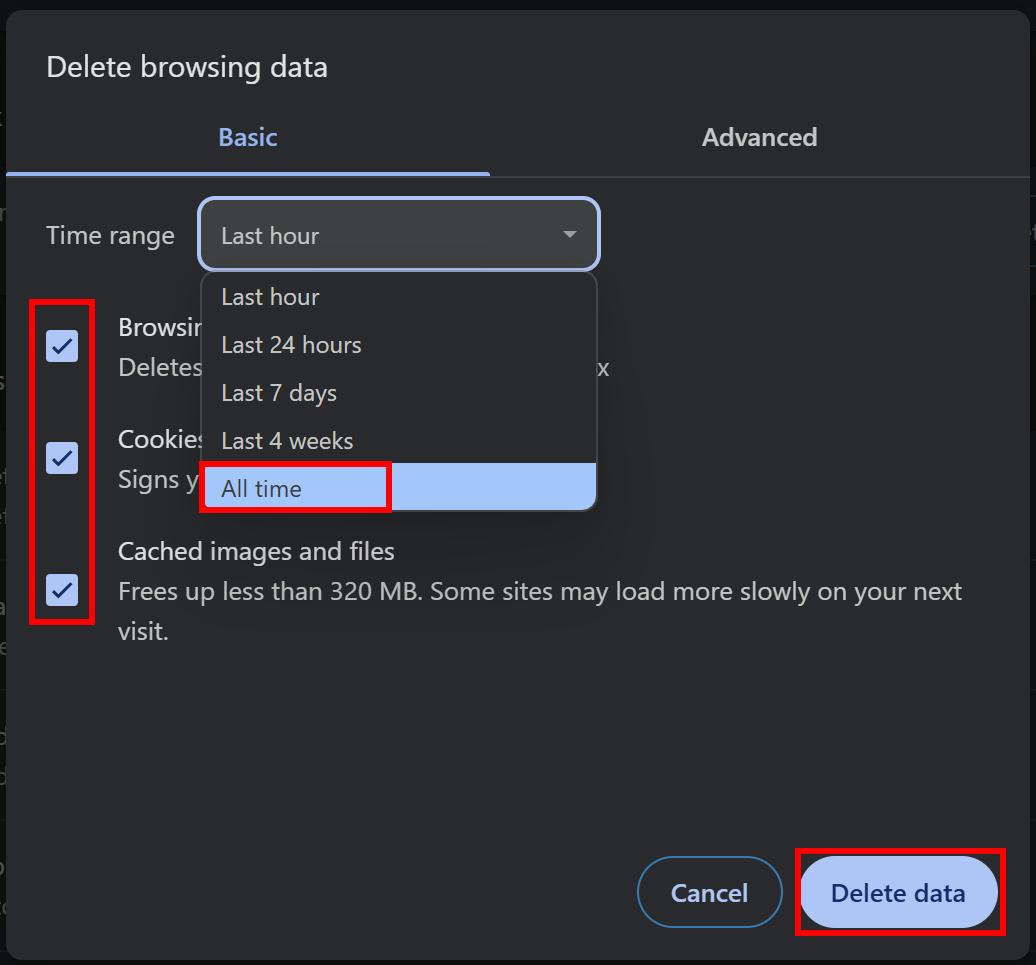Viewport: 1036px width, 965px height.
Task: Uncheck Cached images and files checkbox
Action: click(62, 590)
